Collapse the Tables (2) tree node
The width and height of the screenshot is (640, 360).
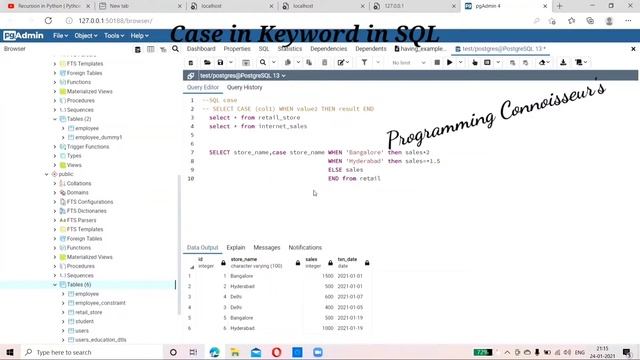tap(55, 119)
